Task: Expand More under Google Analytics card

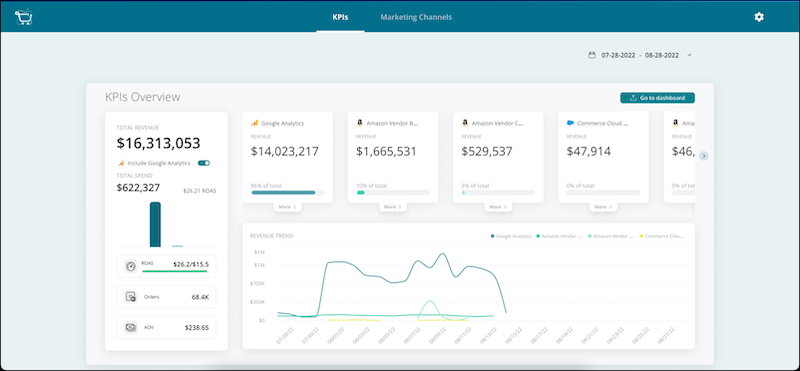Action: pyautogui.click(x=288, y=207)
